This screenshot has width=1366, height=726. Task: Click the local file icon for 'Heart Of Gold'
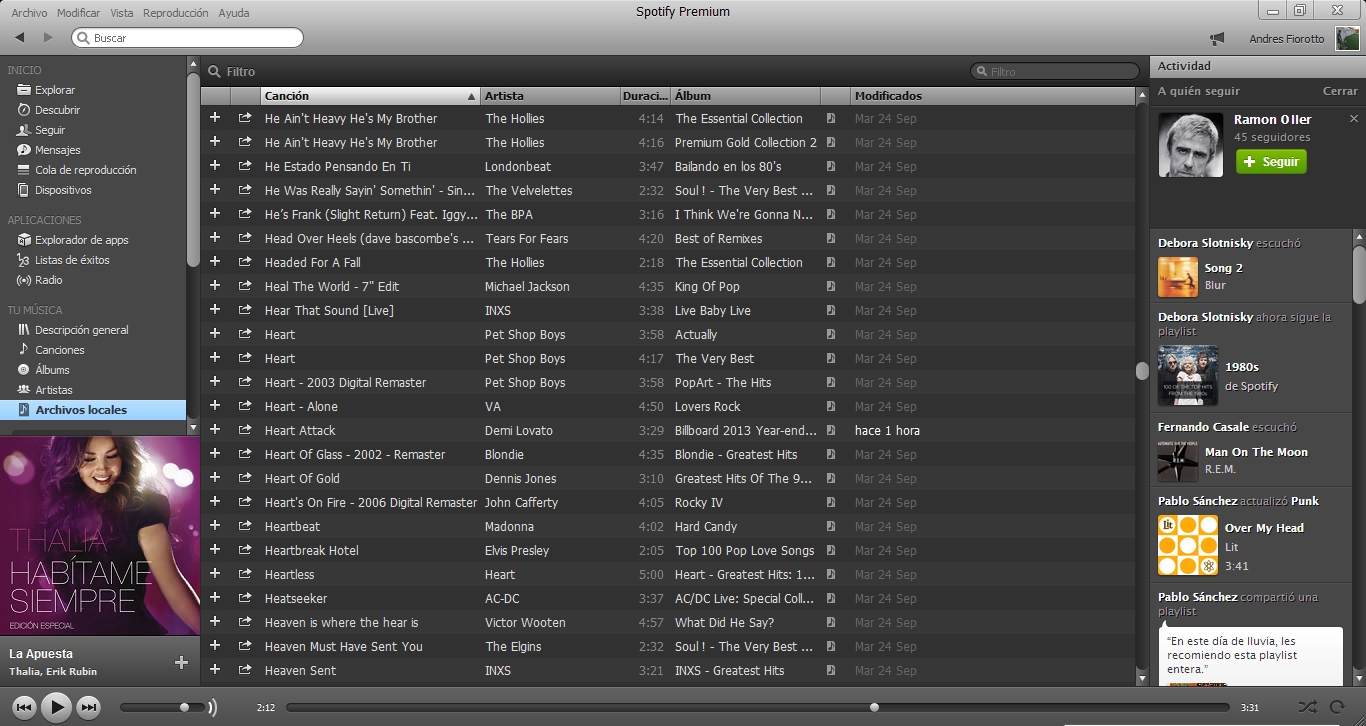831,478
